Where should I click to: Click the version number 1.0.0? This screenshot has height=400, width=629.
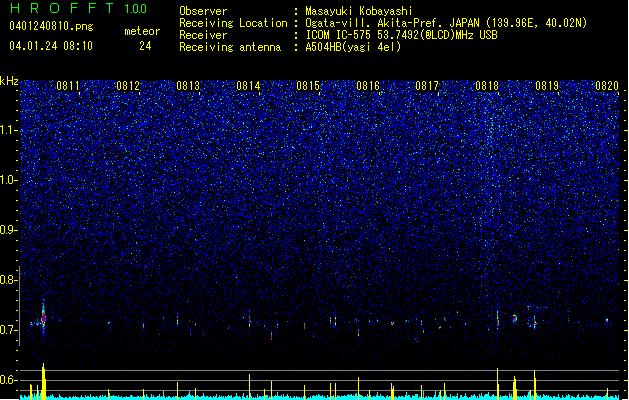click(135, 9)
